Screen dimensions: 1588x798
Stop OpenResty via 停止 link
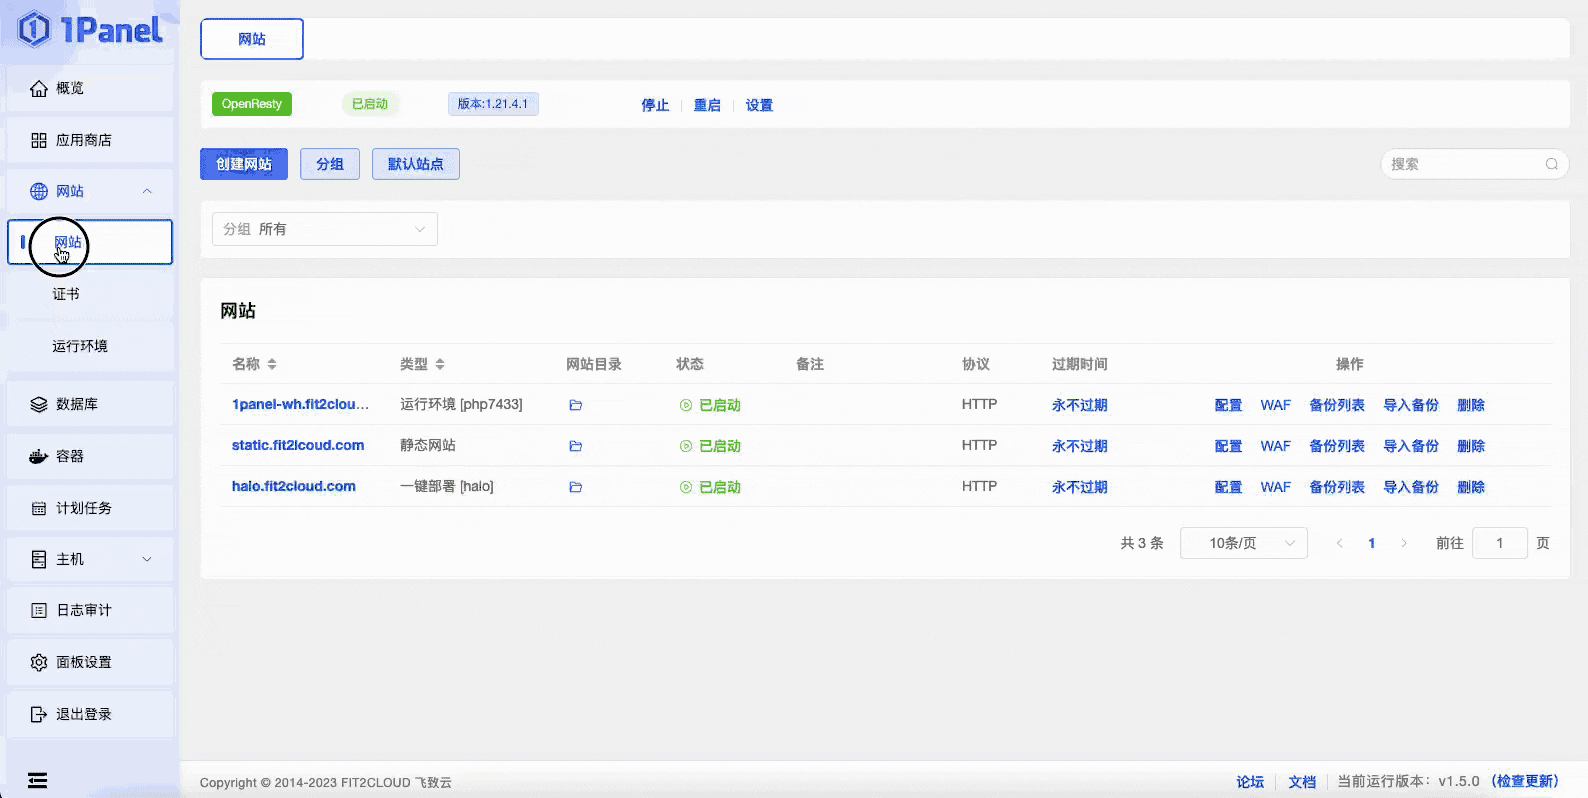[655, 105]
